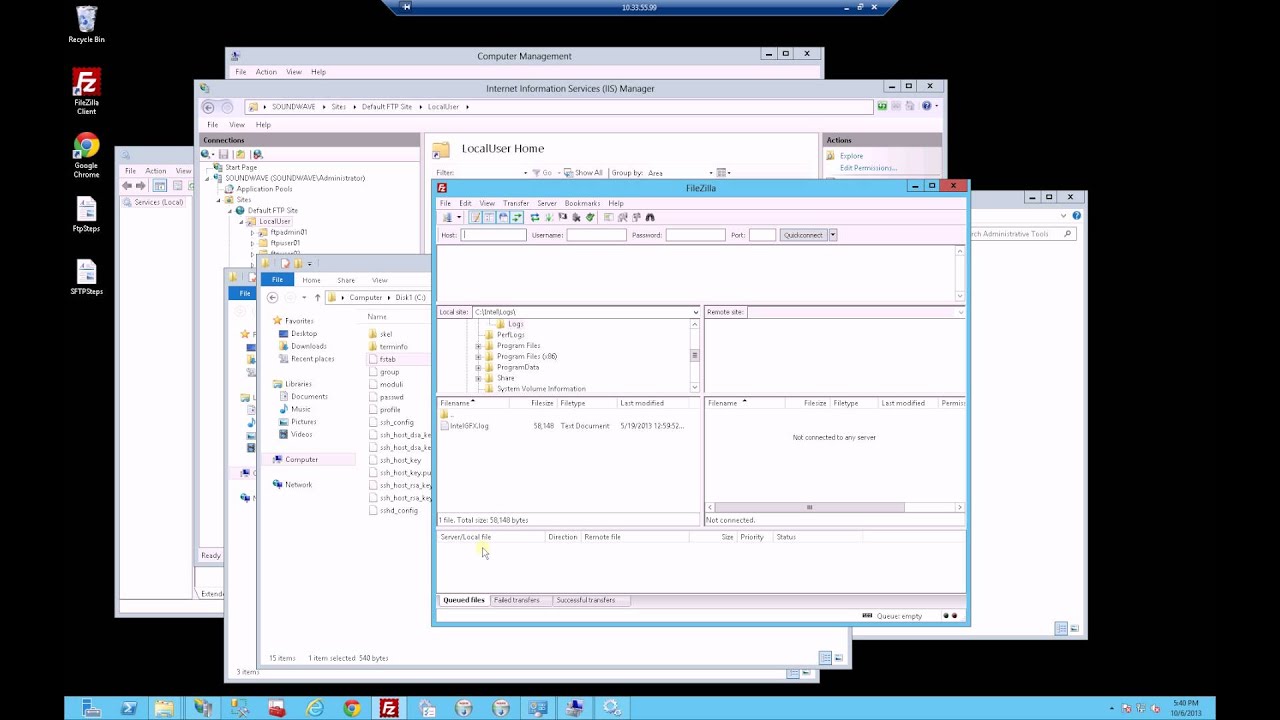
Task: Expand ftpadmin01 node in IIS tree
Action: [x=252, y=232]
